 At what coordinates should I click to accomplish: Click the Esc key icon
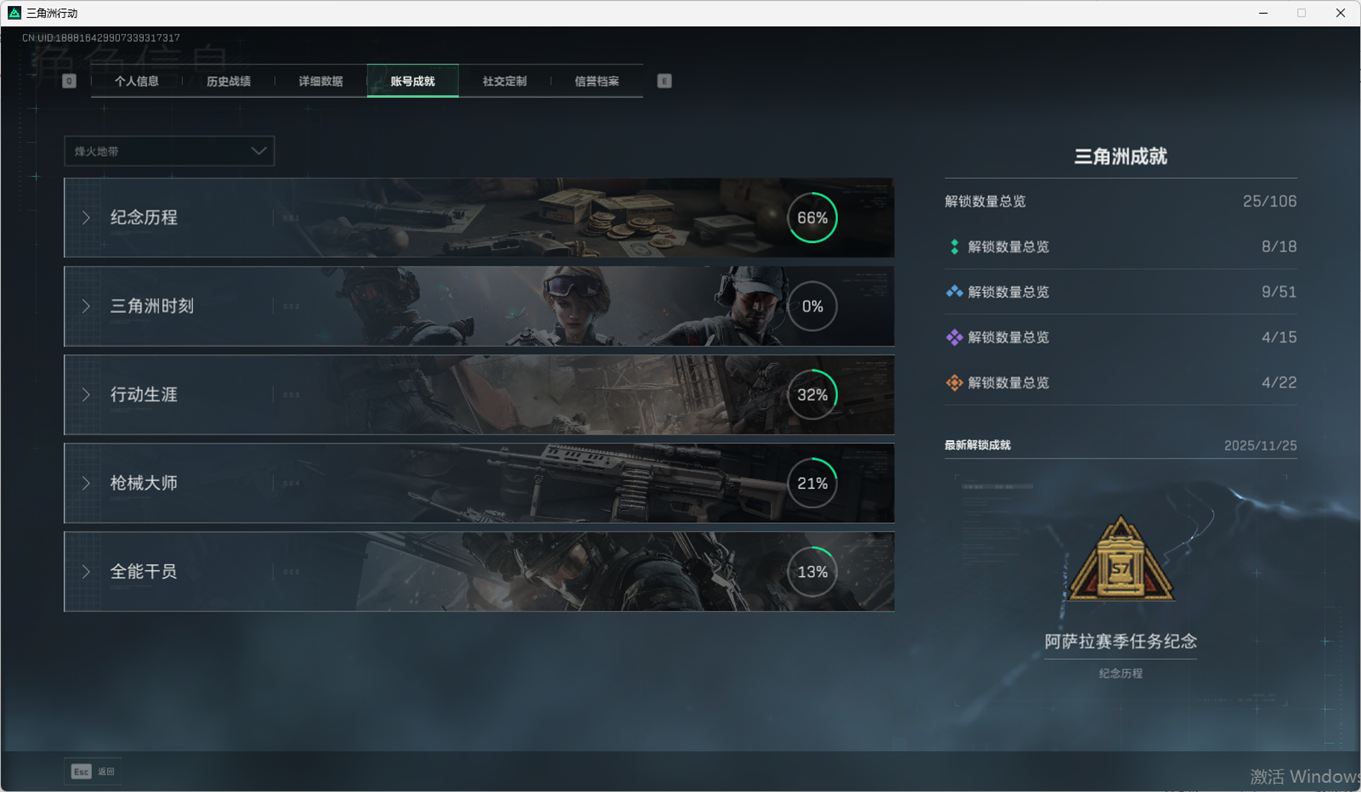81,772
